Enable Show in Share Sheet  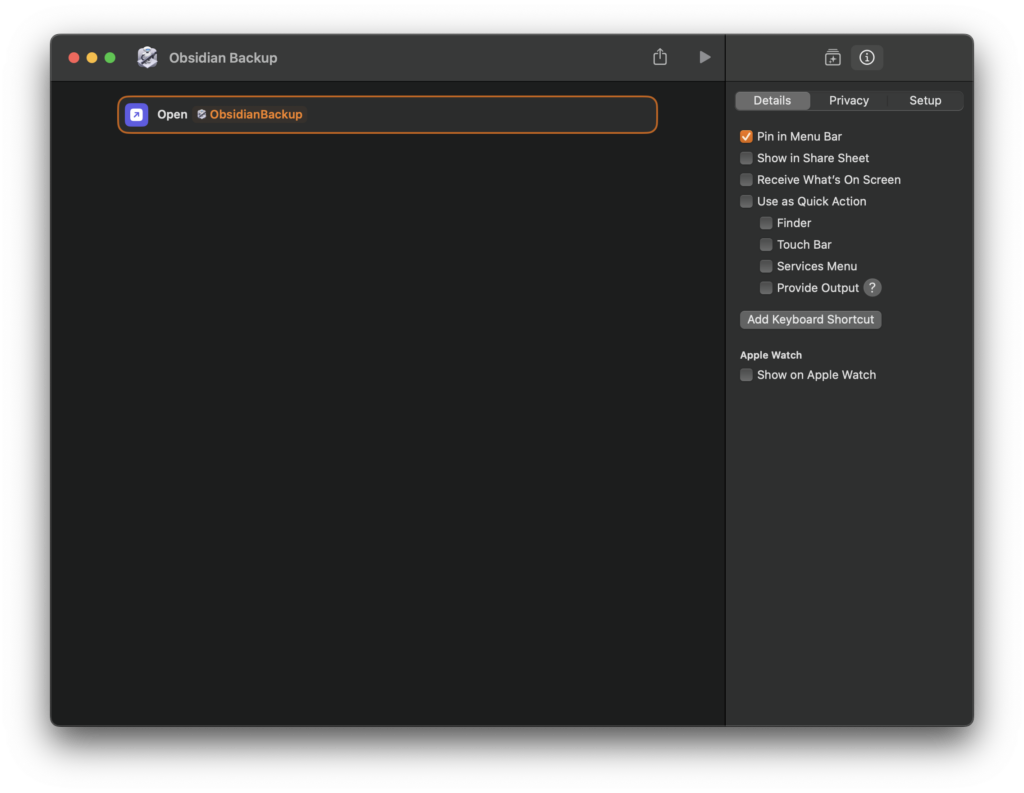pos(746,158)
